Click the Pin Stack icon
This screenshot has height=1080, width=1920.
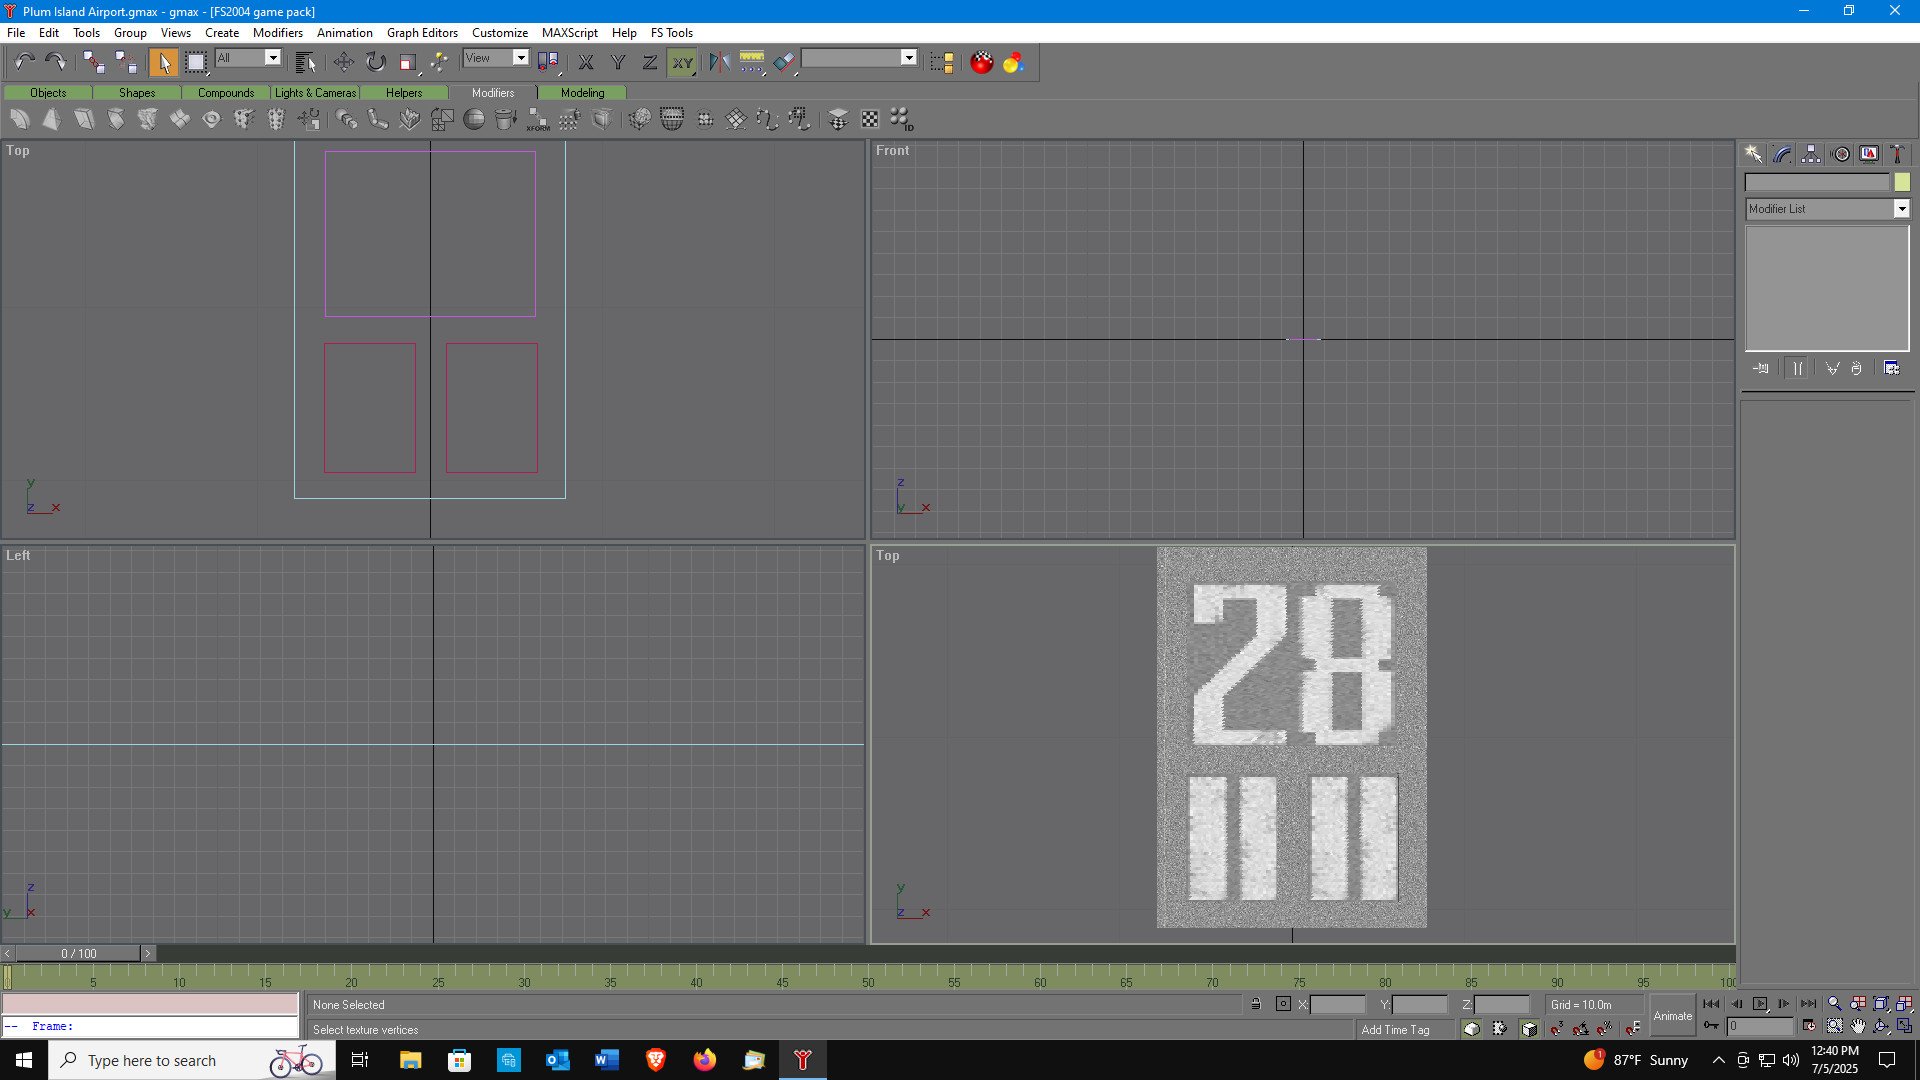pos(1761,368)
